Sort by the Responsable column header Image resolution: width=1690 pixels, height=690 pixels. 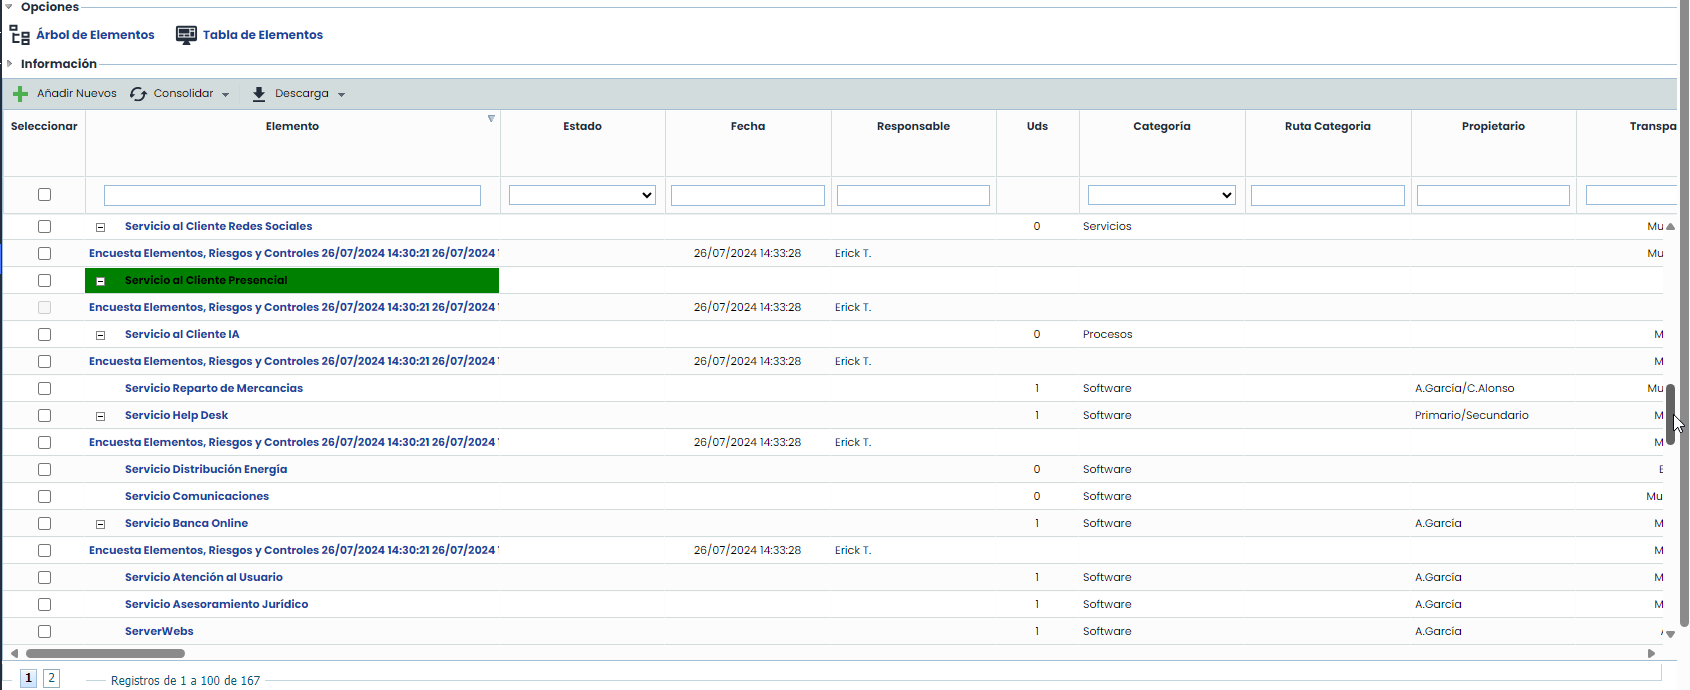[913, 126]
